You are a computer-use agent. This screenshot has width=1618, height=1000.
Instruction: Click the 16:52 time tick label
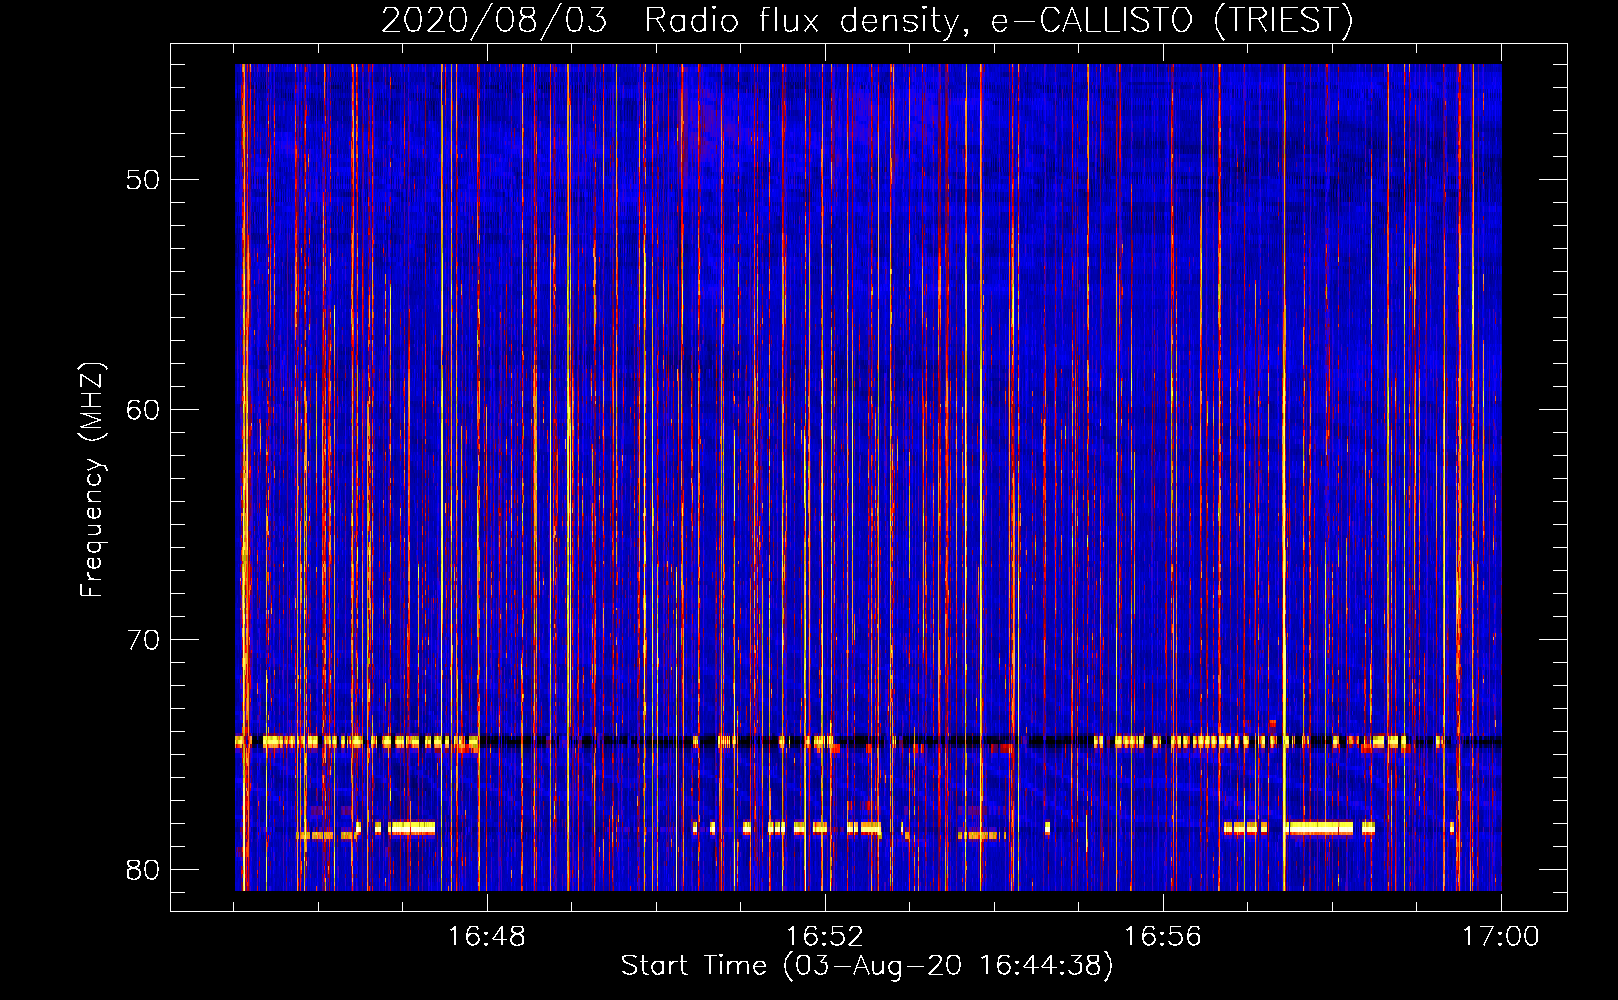(825, 937)
